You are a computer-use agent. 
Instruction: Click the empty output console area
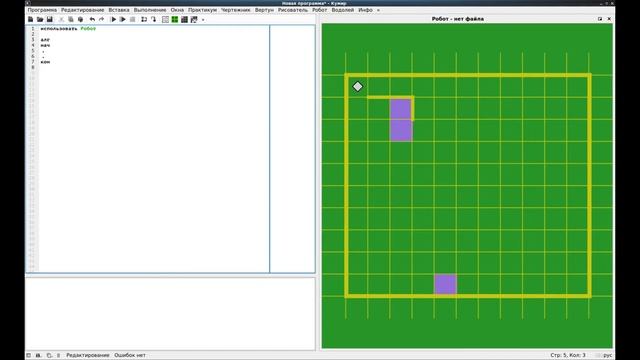tap(170, 313)
